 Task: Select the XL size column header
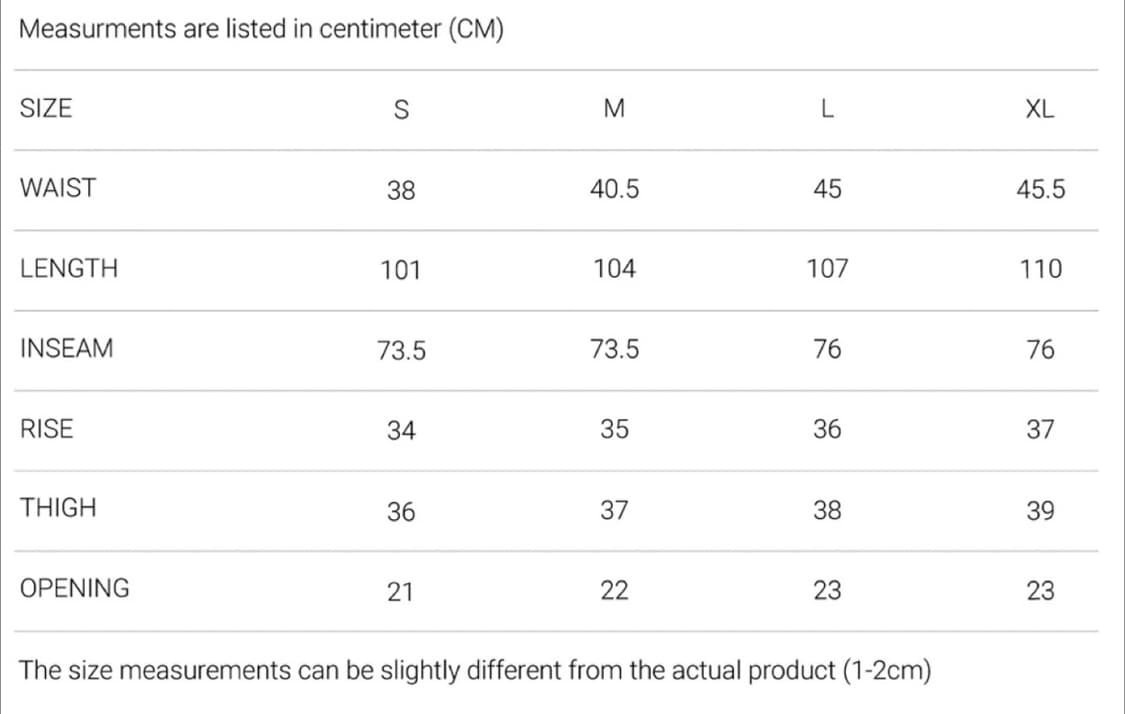1040,109
